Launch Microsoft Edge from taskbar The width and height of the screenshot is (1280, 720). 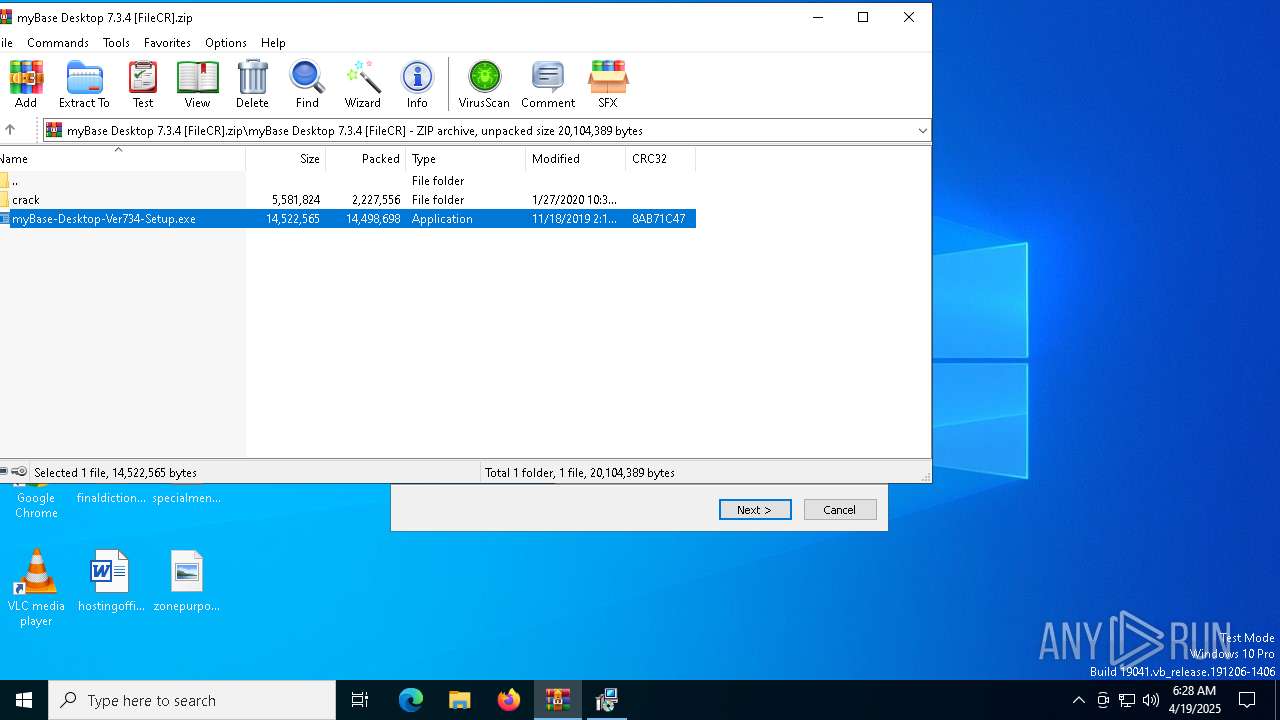point(411,700)
